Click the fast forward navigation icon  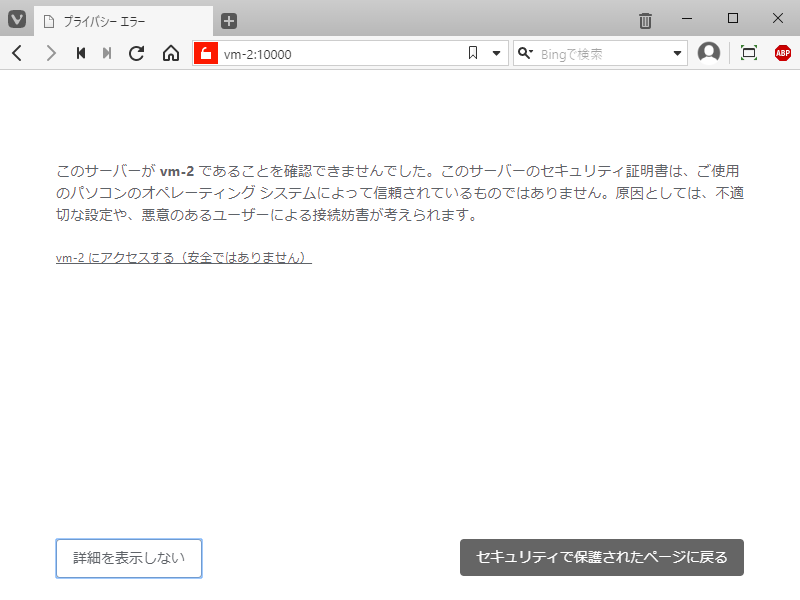(x=107, y=53)
